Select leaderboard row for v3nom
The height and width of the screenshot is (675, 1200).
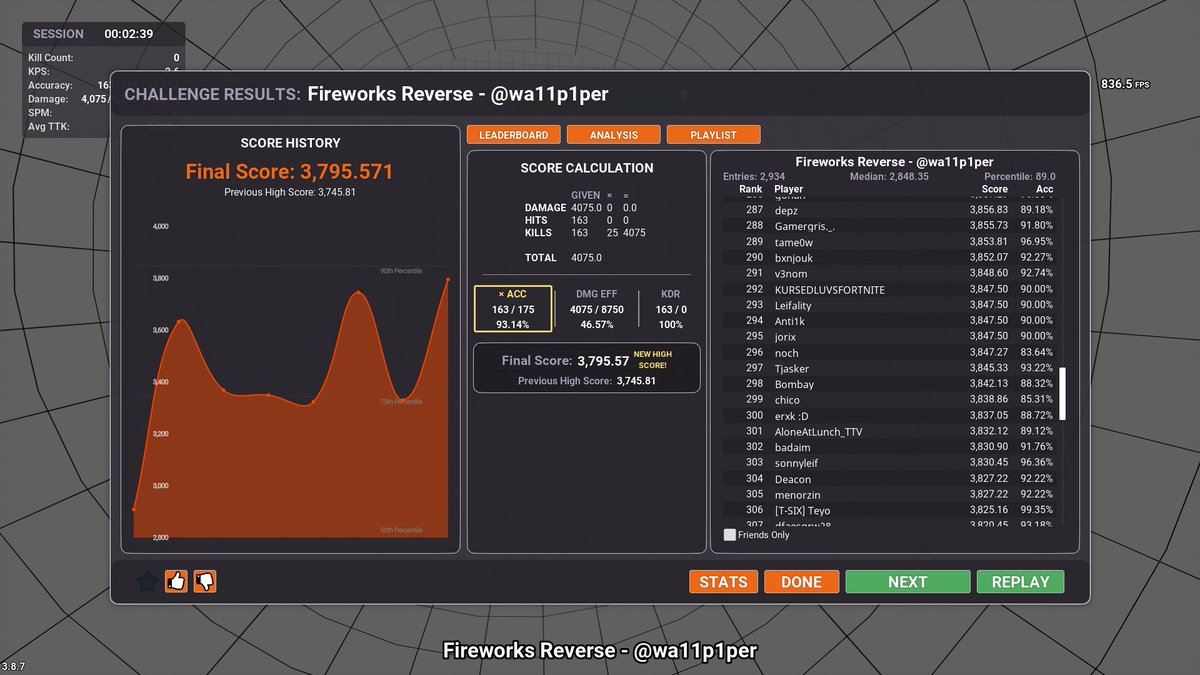pos(890,273)
